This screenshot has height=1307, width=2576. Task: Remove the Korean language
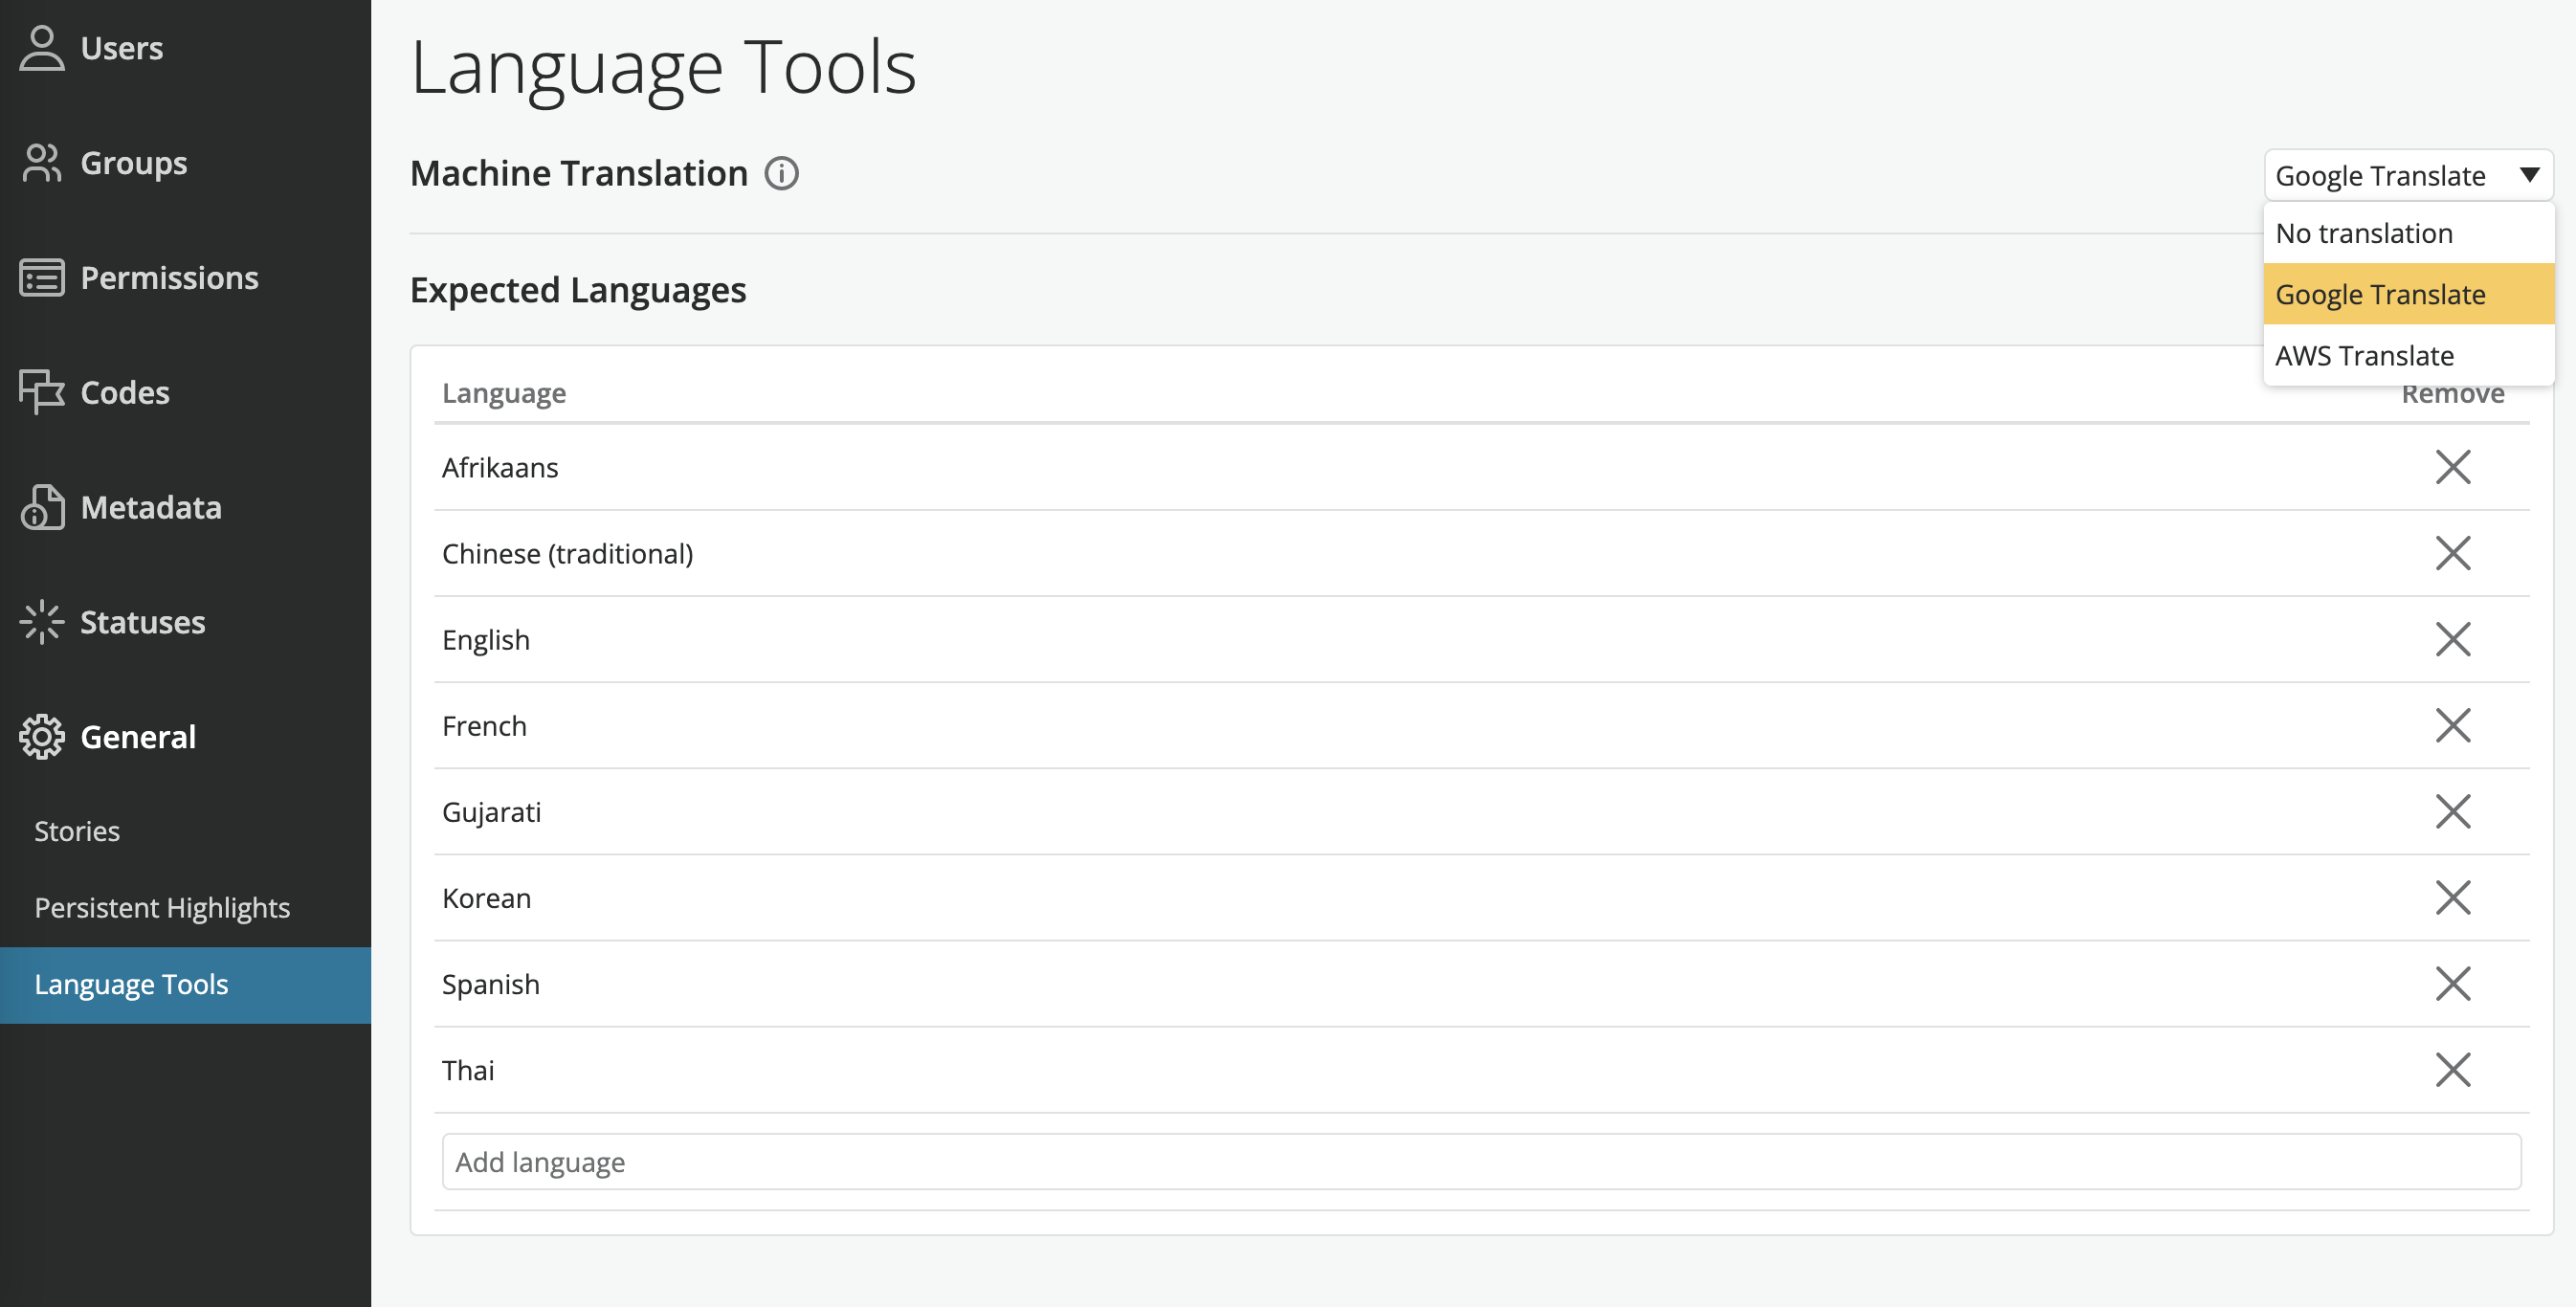[x=2452, y=897]
